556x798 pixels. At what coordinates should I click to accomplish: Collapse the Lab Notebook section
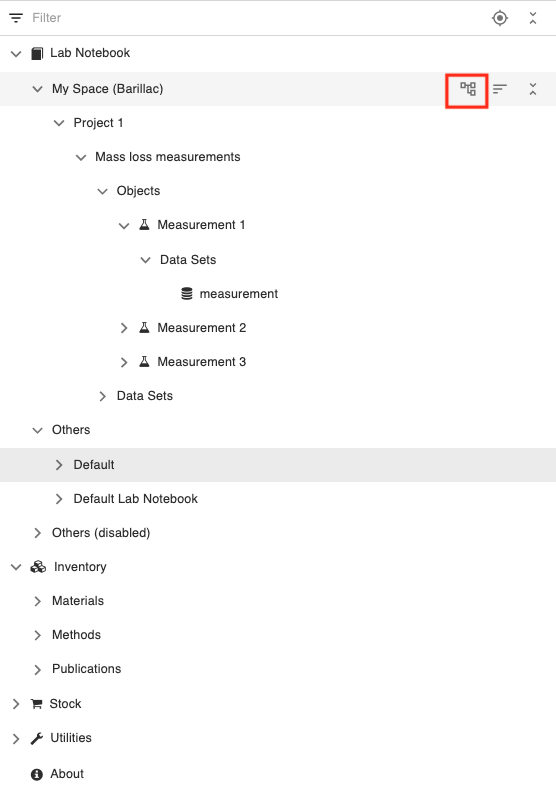[x=16, y=53]
